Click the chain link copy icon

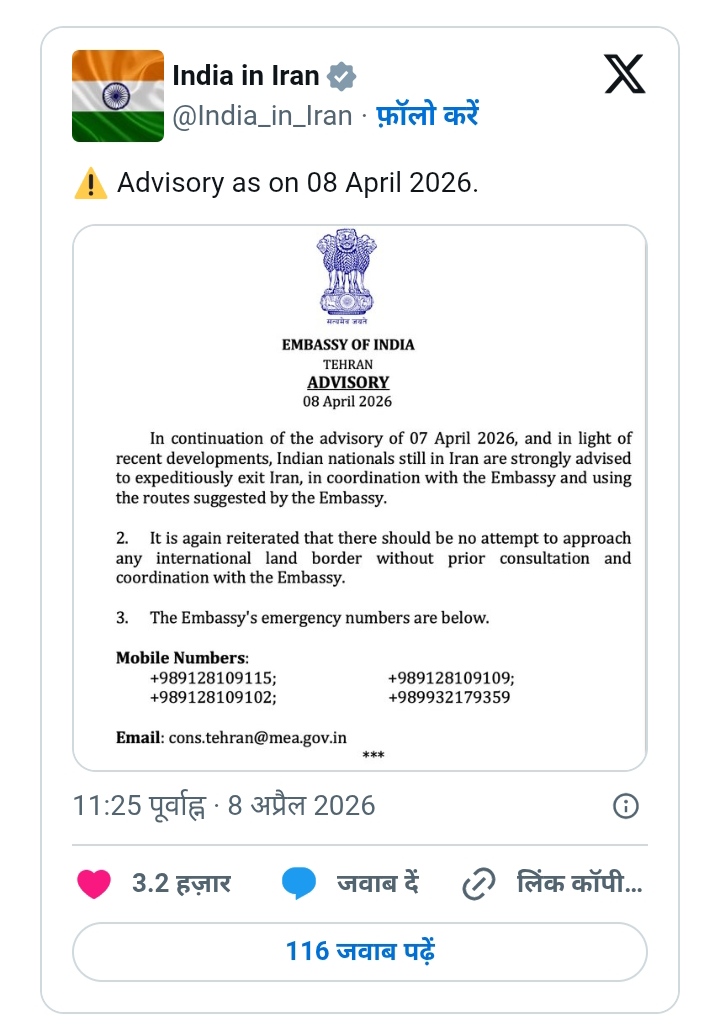pos(479,884)
